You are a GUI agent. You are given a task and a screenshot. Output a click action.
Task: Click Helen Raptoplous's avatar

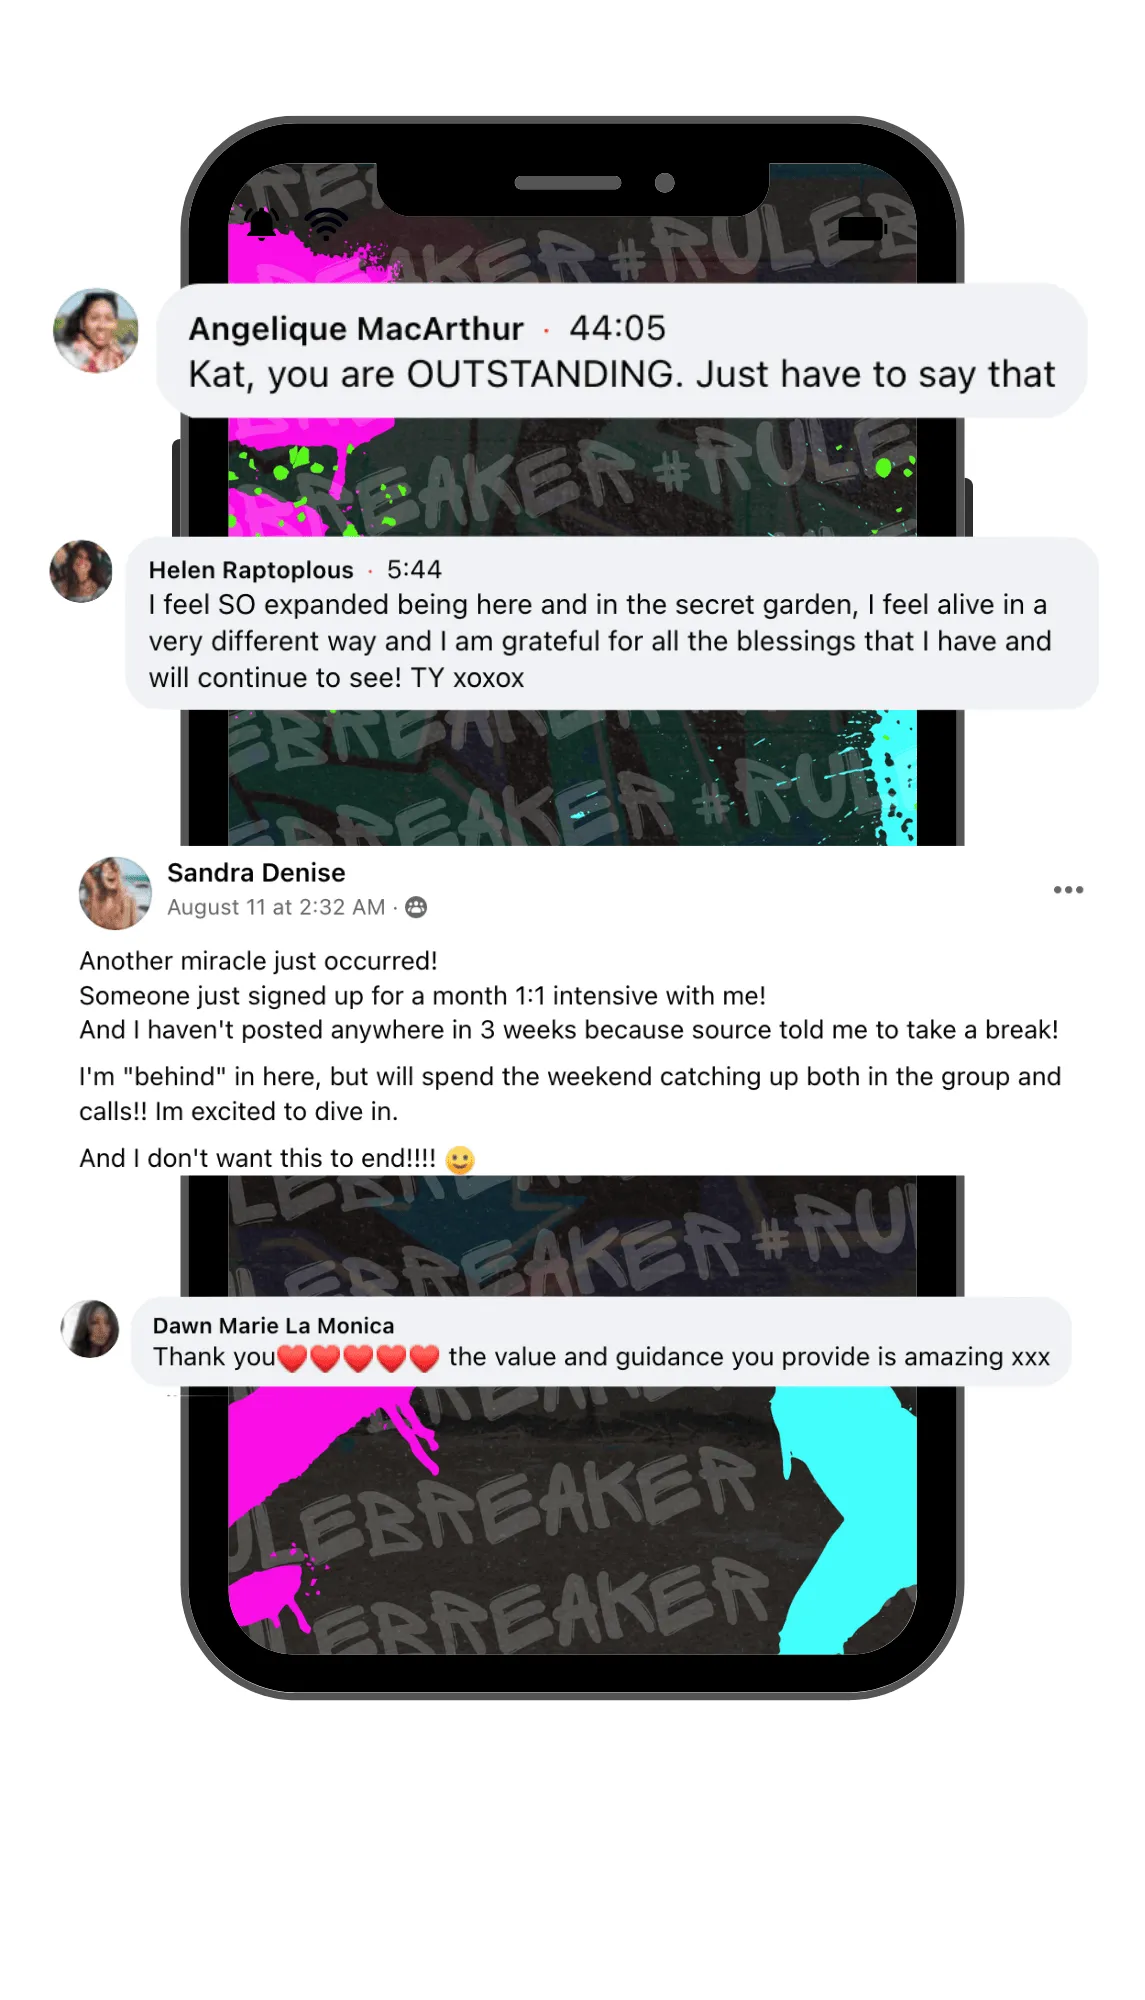click(x=81, y=571)
